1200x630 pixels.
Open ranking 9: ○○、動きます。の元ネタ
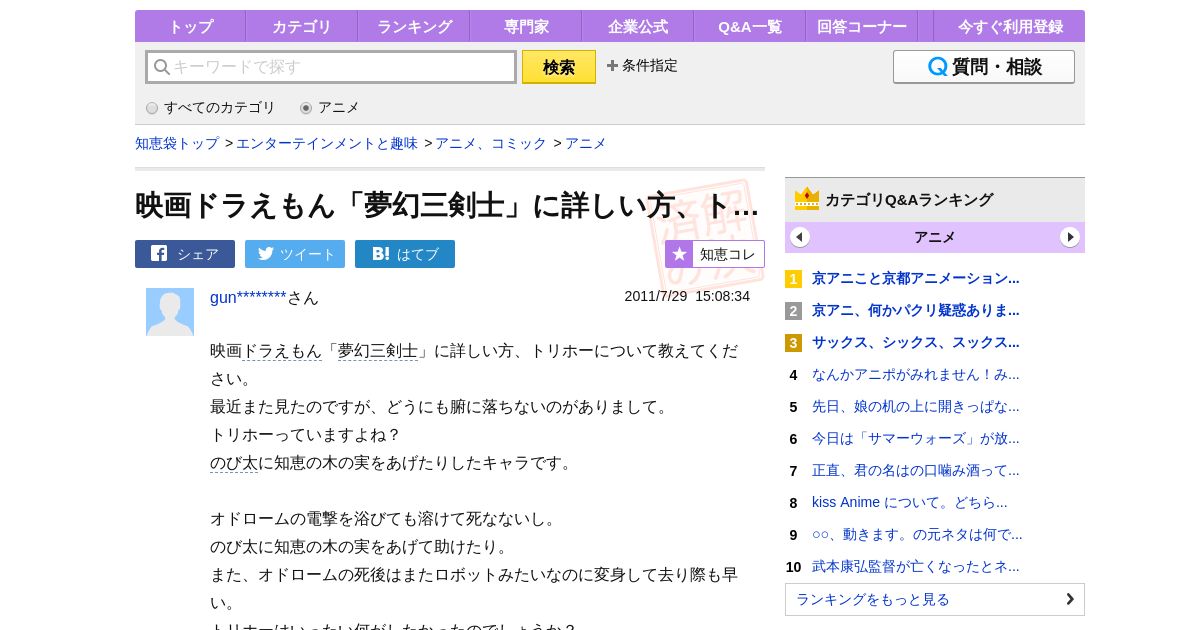917,534
